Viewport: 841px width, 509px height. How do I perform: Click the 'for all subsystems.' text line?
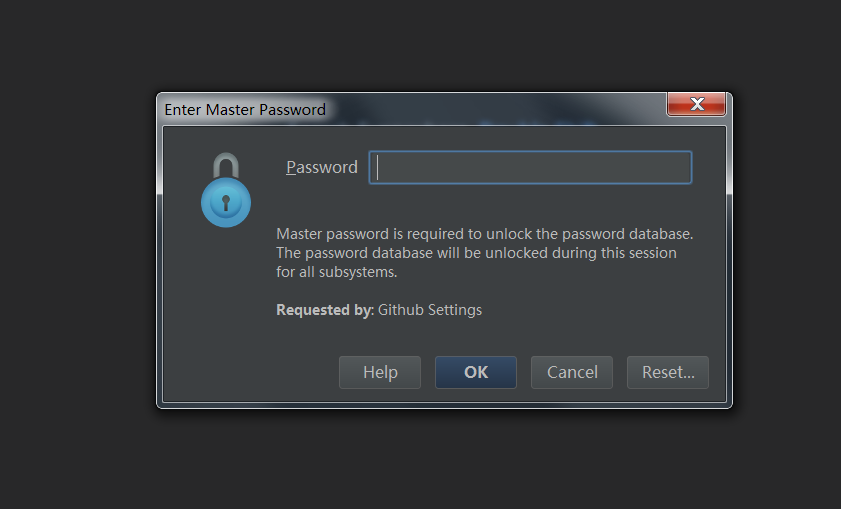click(337, 272)
